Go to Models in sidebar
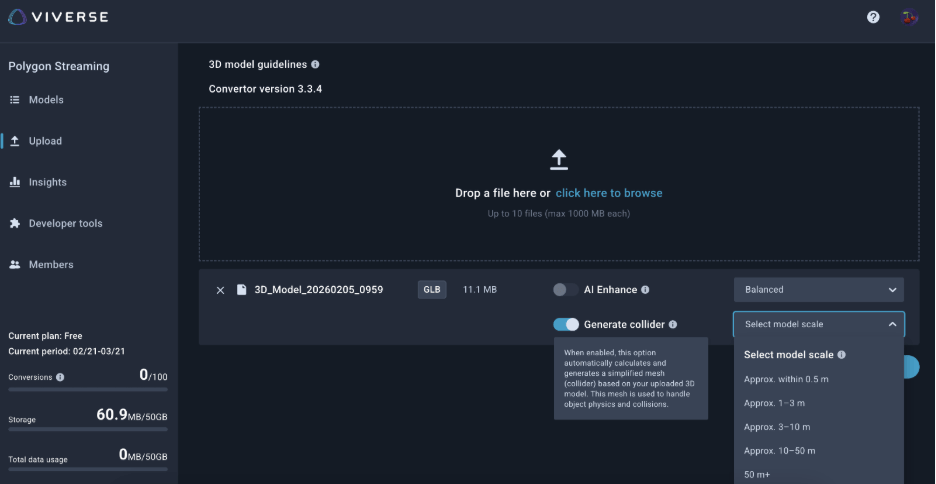Screen dimensions: 936x484 pyautogui.click(x=46, y=100)
